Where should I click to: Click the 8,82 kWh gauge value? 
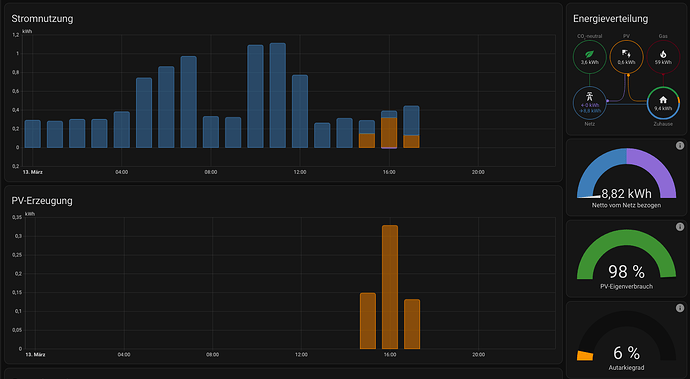626,194
